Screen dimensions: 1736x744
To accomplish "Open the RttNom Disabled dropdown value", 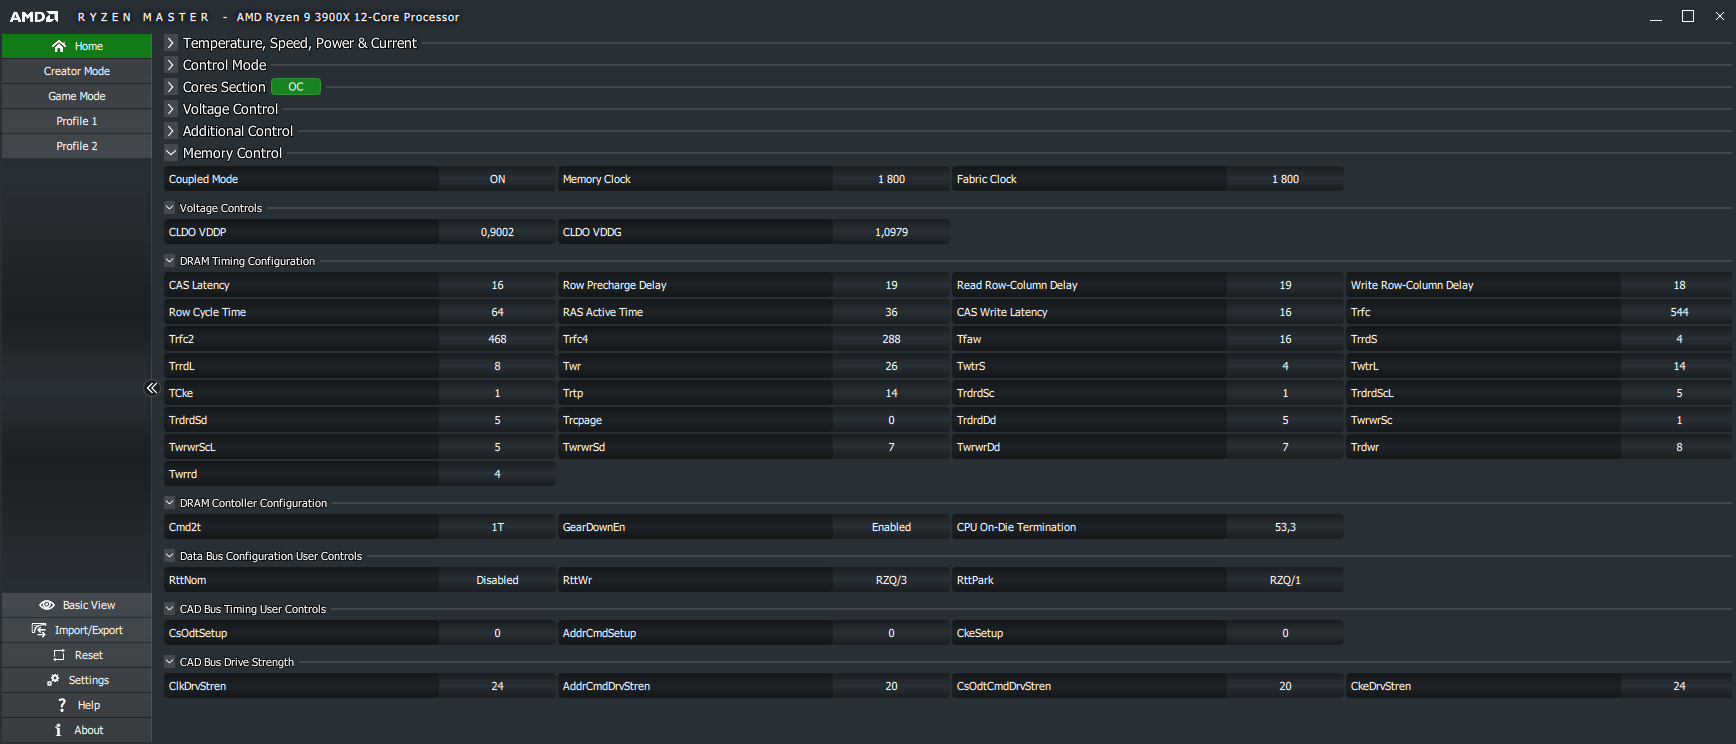I will coord(497,580).
